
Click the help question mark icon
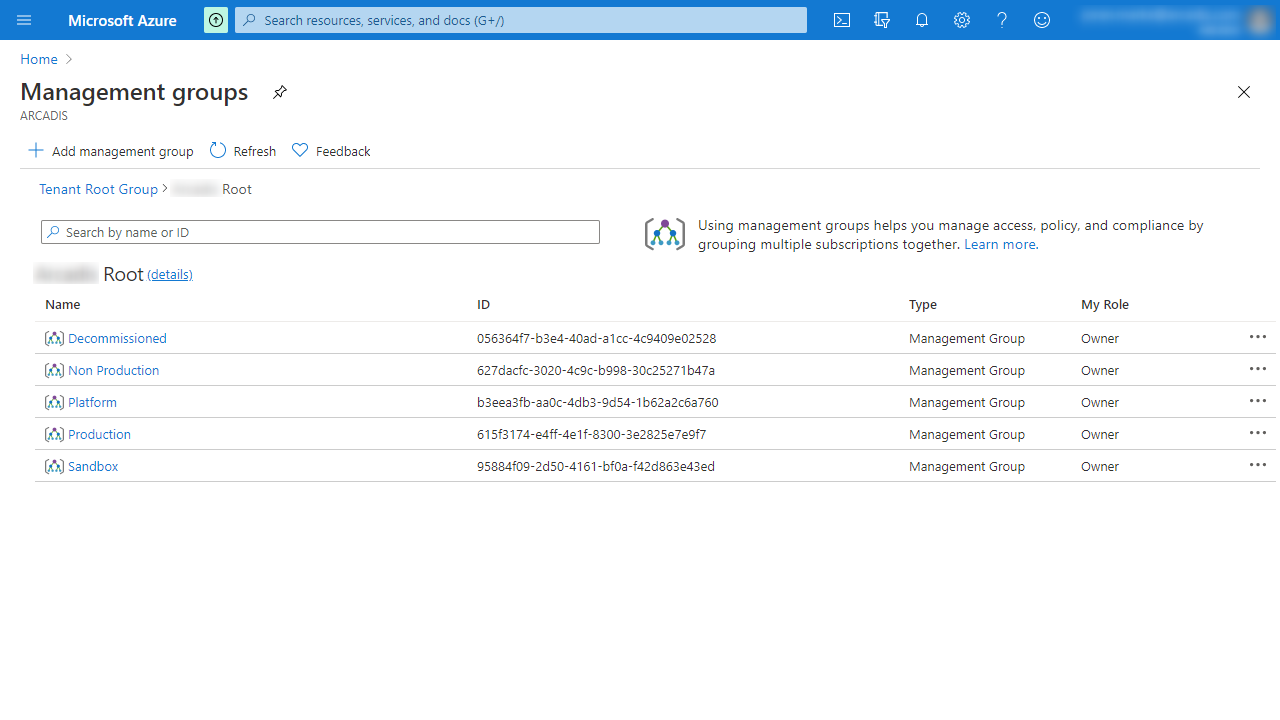coord(1002,20)
